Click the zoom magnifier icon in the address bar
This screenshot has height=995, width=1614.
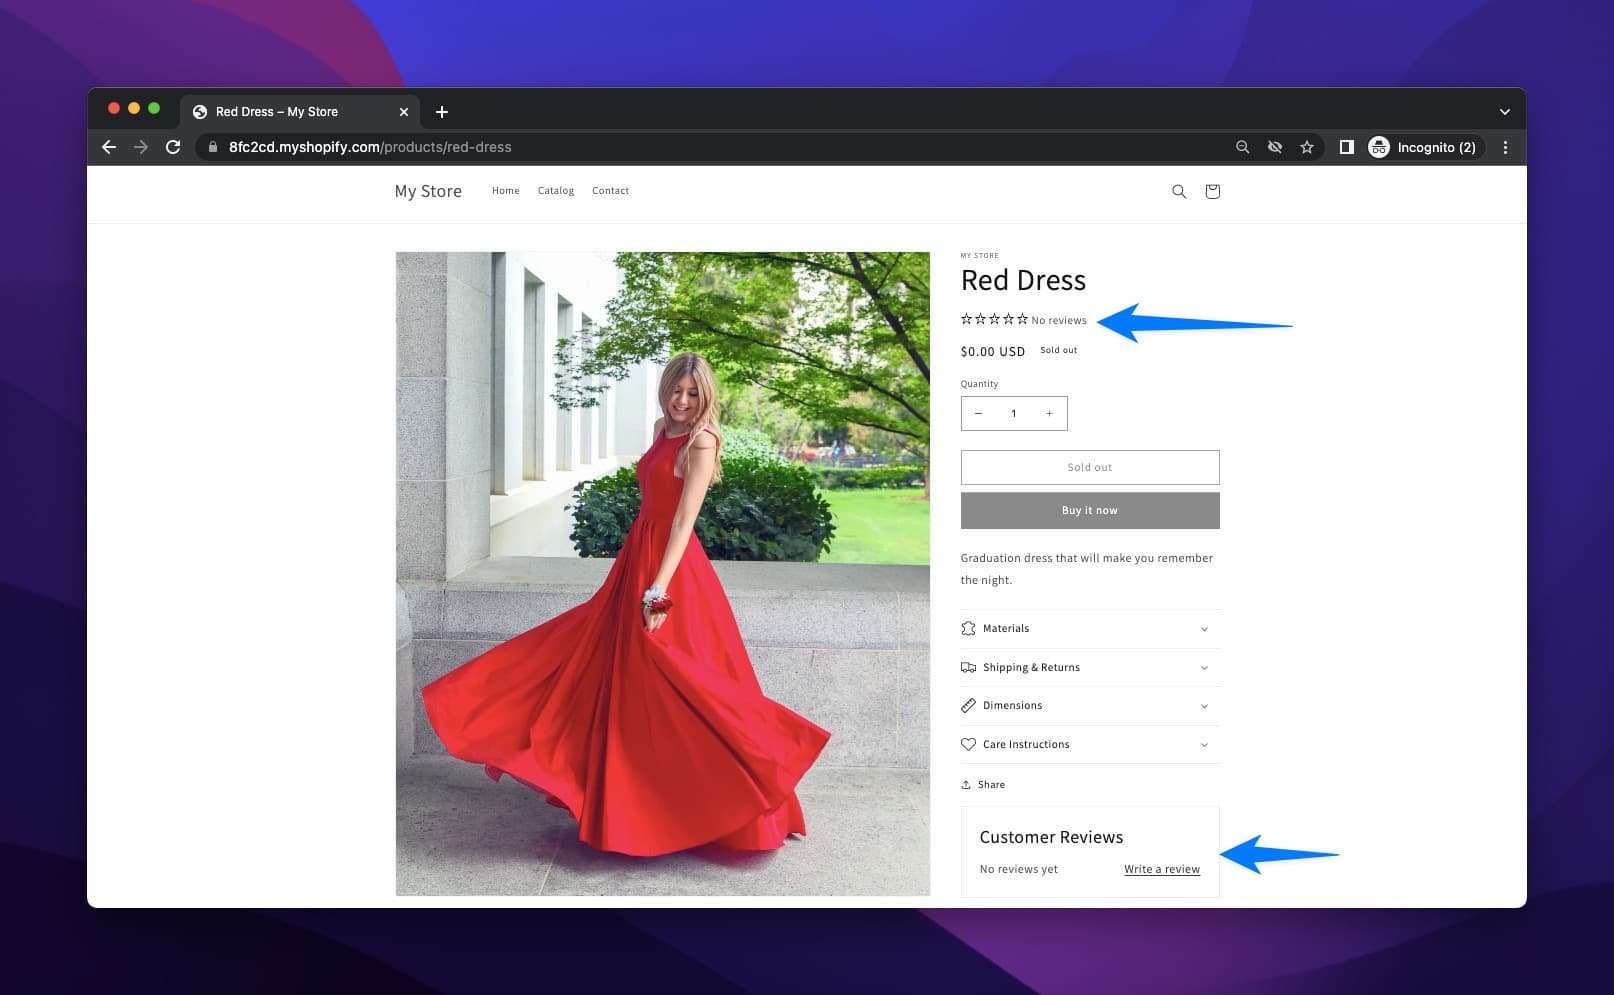1242,147
